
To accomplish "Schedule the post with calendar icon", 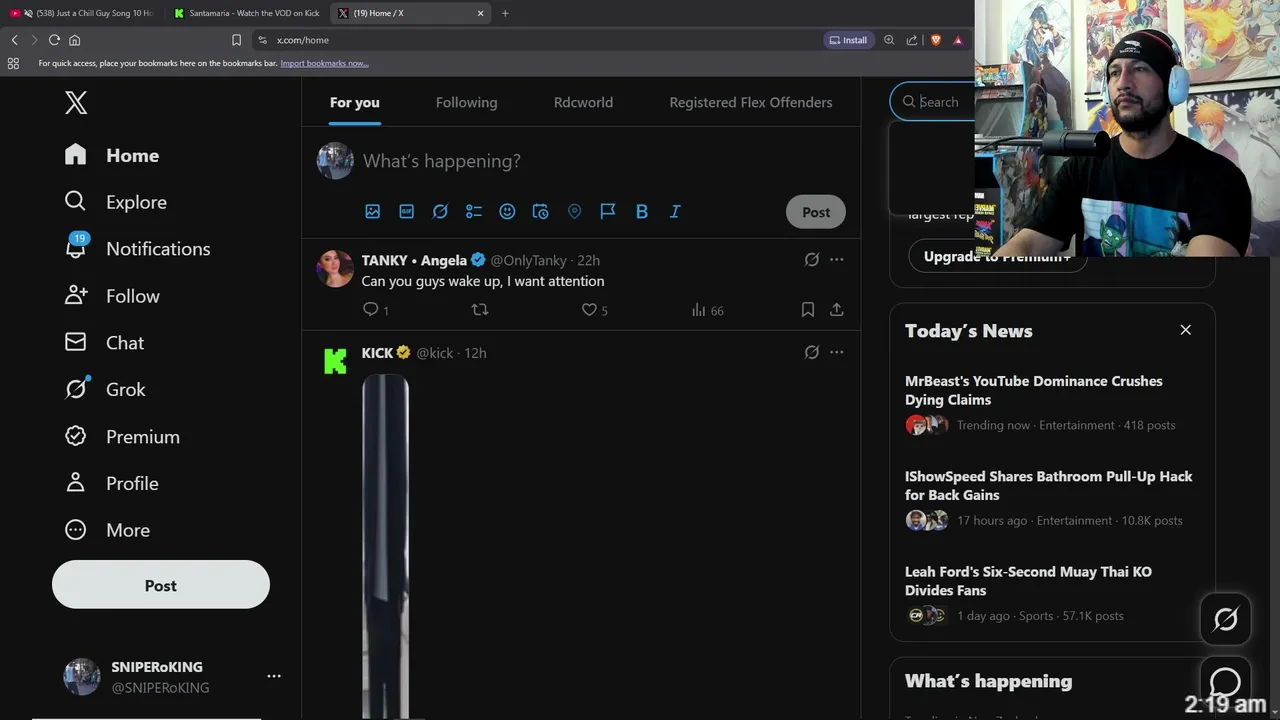I will click(x=541, y=211).
